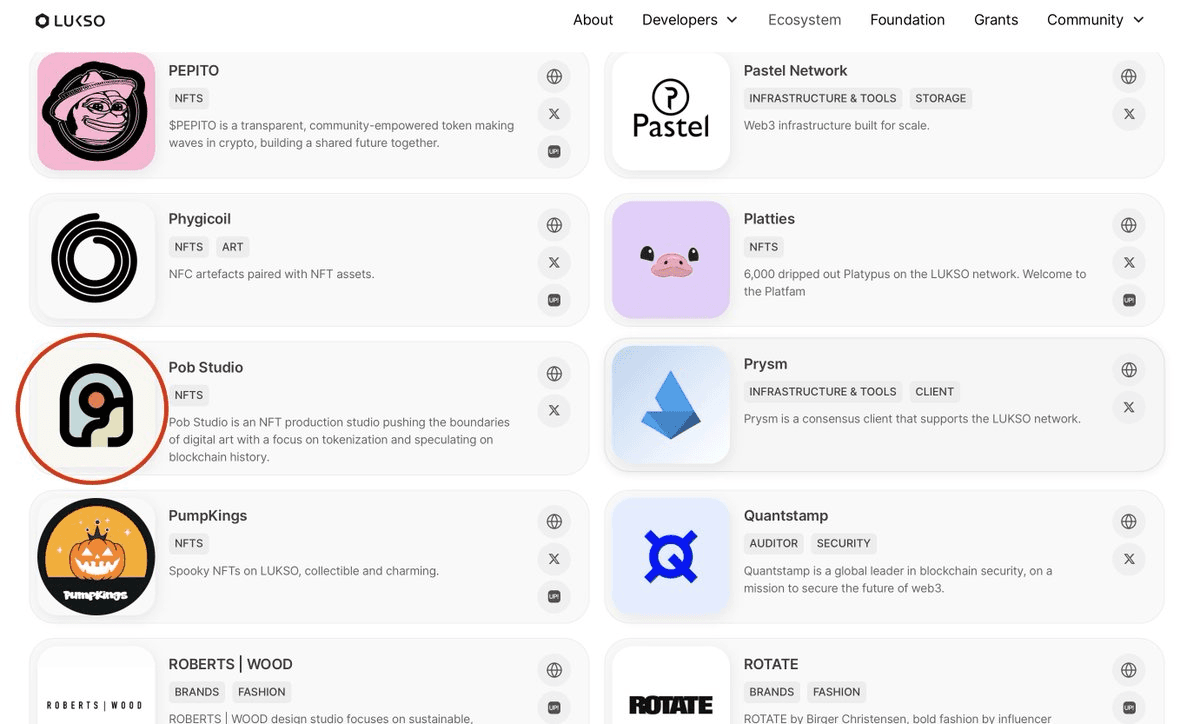Open the globe icon for Pob Studio
Screen dimensions: 1200x724
tap(554, 373)
